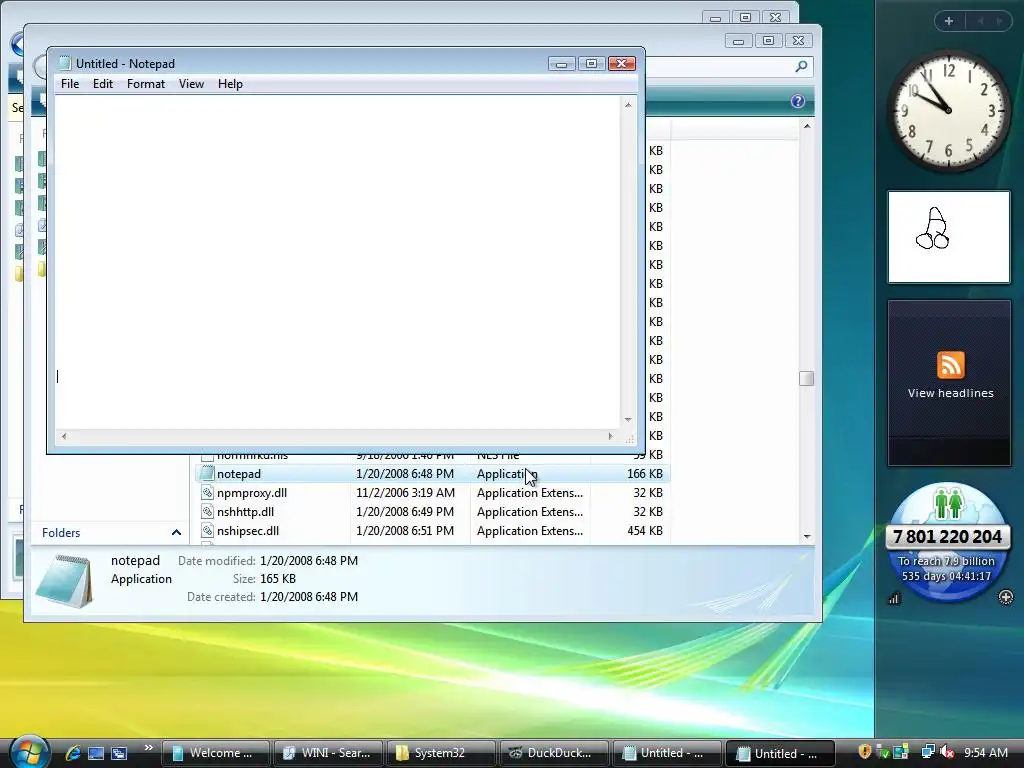Click Notepad's horizontal scrollbar right arrow

pos(611,436)
